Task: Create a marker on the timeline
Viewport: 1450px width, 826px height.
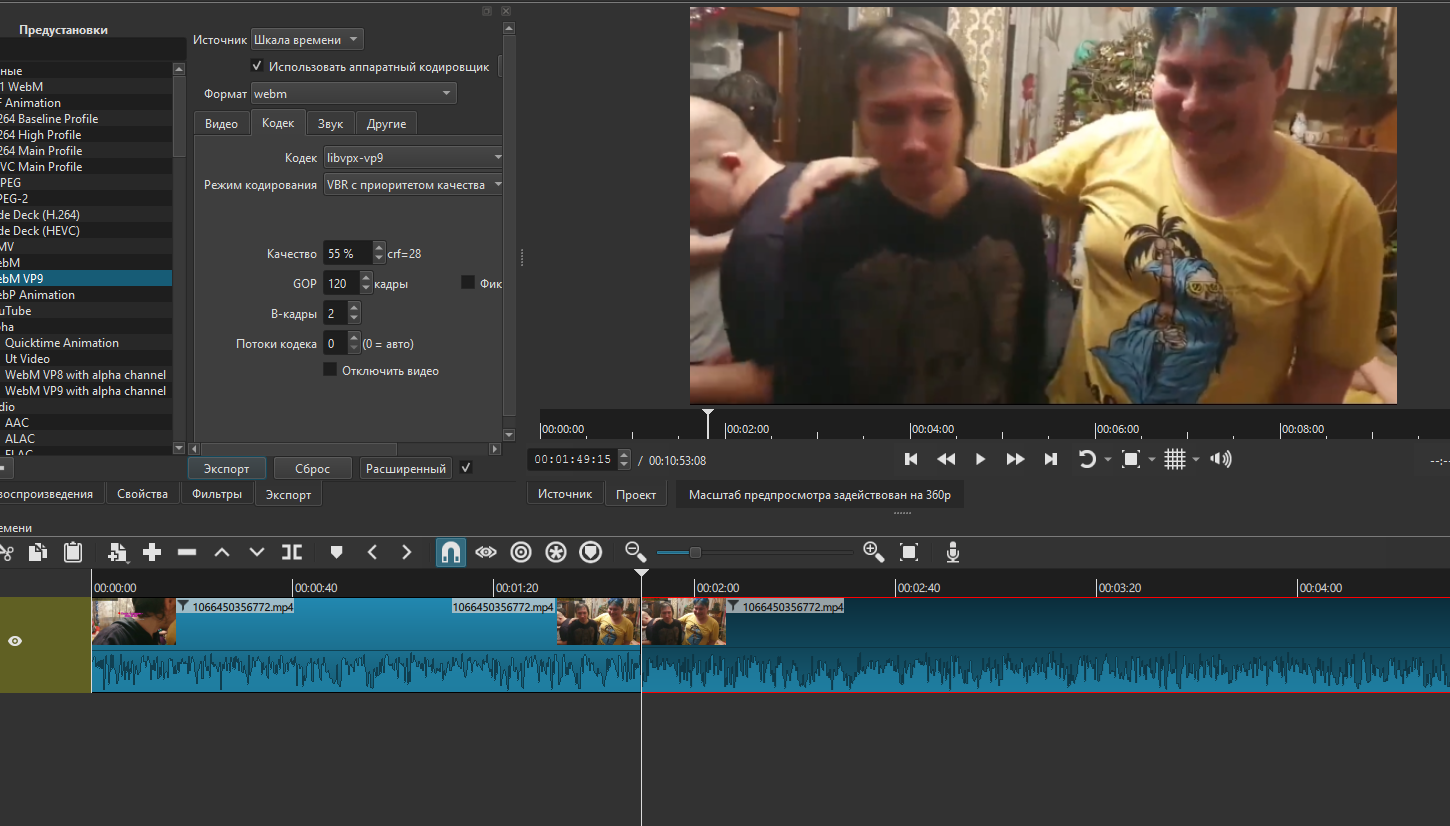Action: coord(337,552)
